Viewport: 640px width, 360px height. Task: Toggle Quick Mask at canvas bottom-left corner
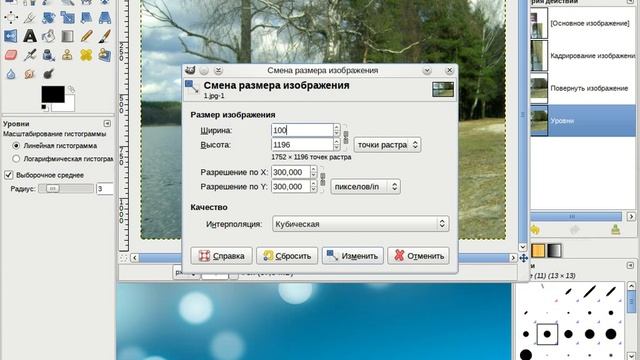pyautogui.click(x=124, y=258)
